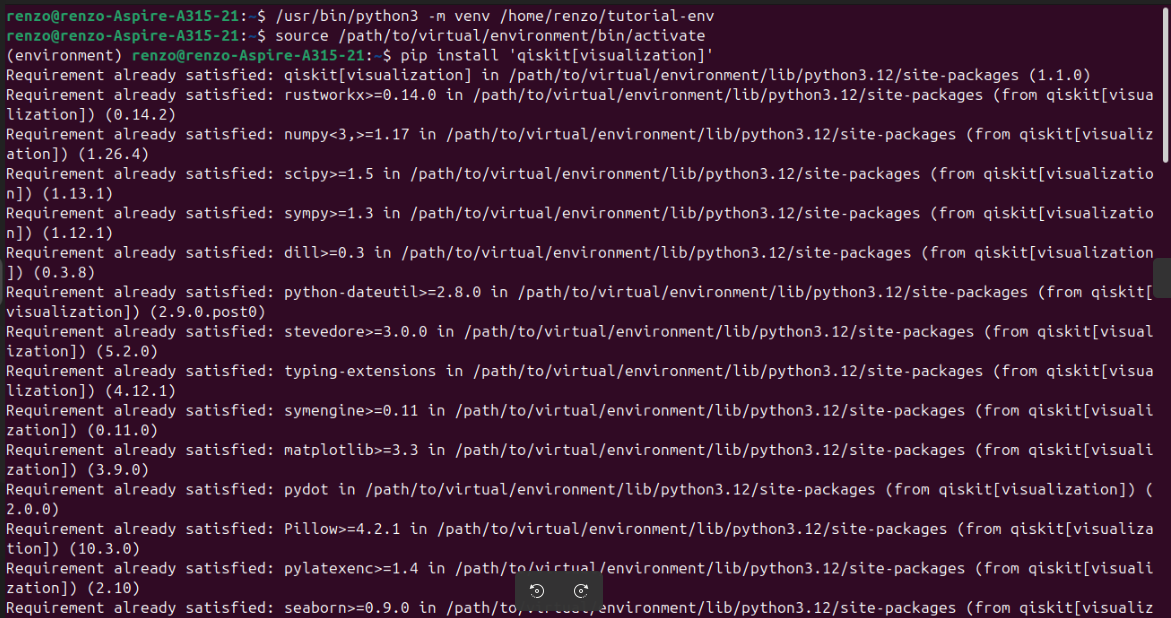
Task: Click the 'source' command on second line
Action: click(302, 35)
